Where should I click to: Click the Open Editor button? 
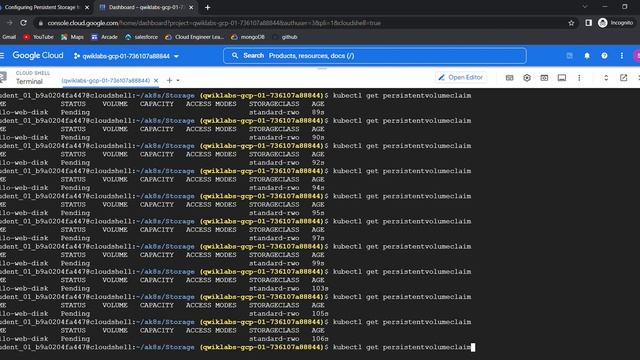[460, 77]
